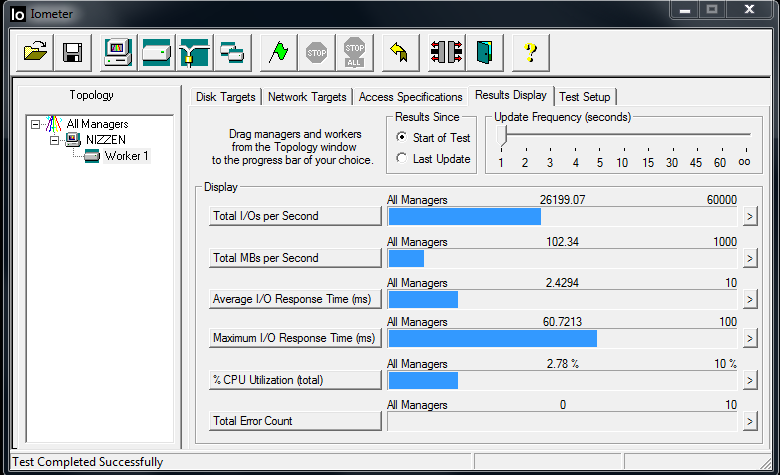Open the Total Error Count arrow button
Viewport: 780px width, 475px height.
(750, 422)
